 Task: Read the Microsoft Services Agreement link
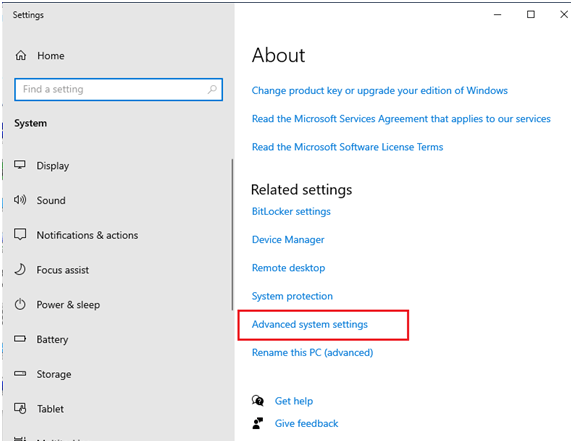pos(401,118)
